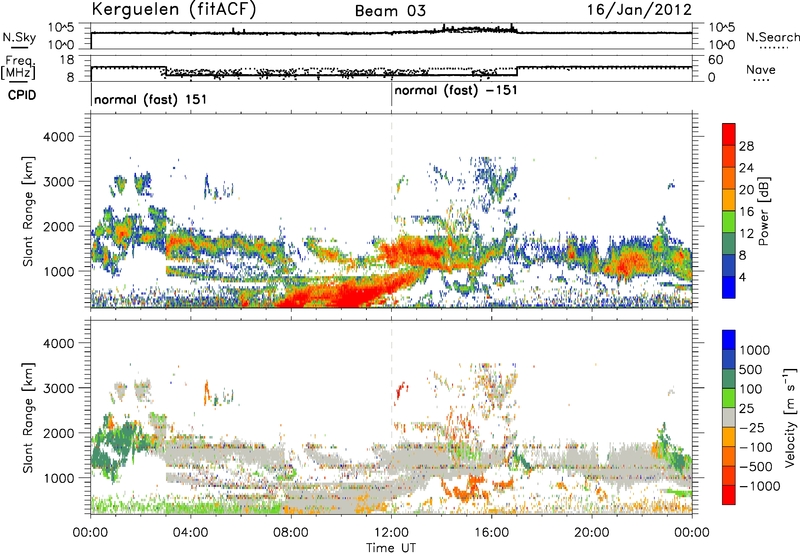800x554 pixels.
Task: Click the grey band in velocity color bar
Action: click(729, 417)
